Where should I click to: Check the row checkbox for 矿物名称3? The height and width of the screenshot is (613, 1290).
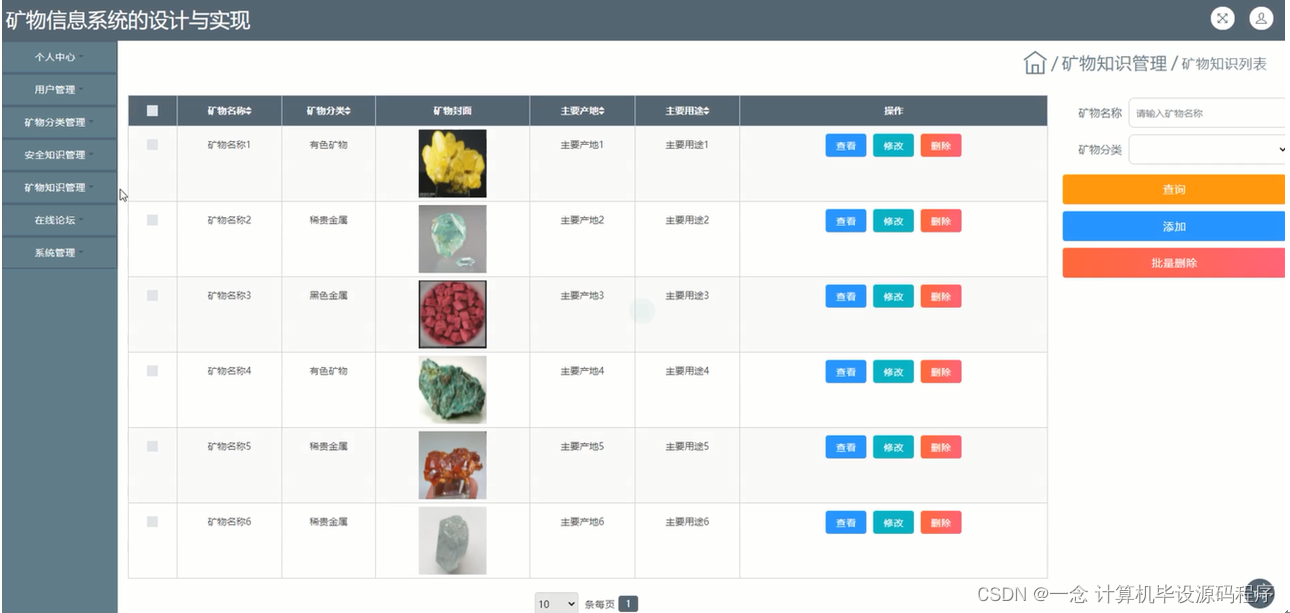coord(152,295)
